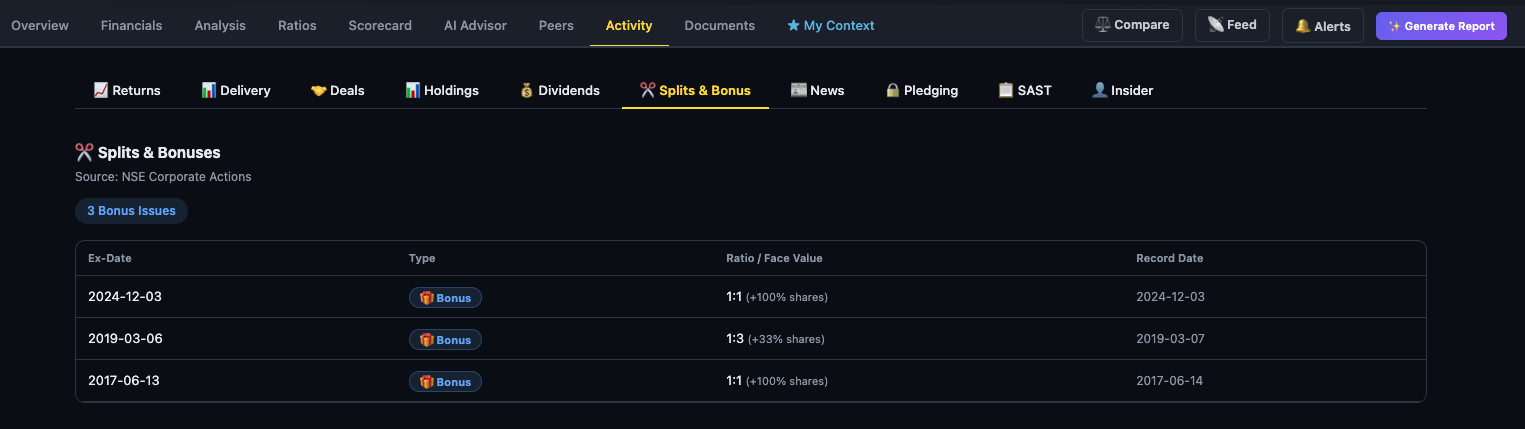Select ex-date 2024-12-03 cell

pos(125,297)
